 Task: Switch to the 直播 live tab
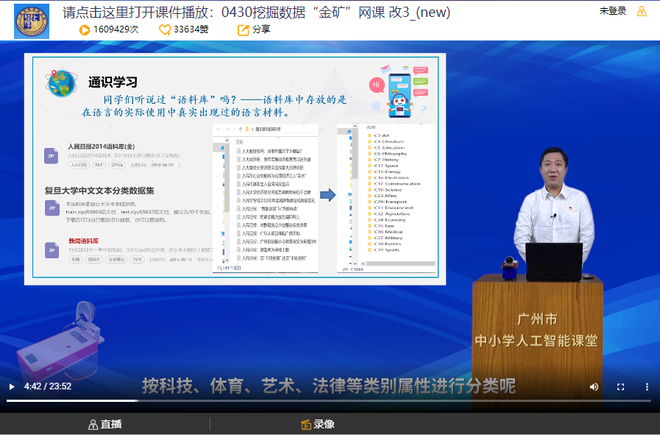(x=105, y=424)
